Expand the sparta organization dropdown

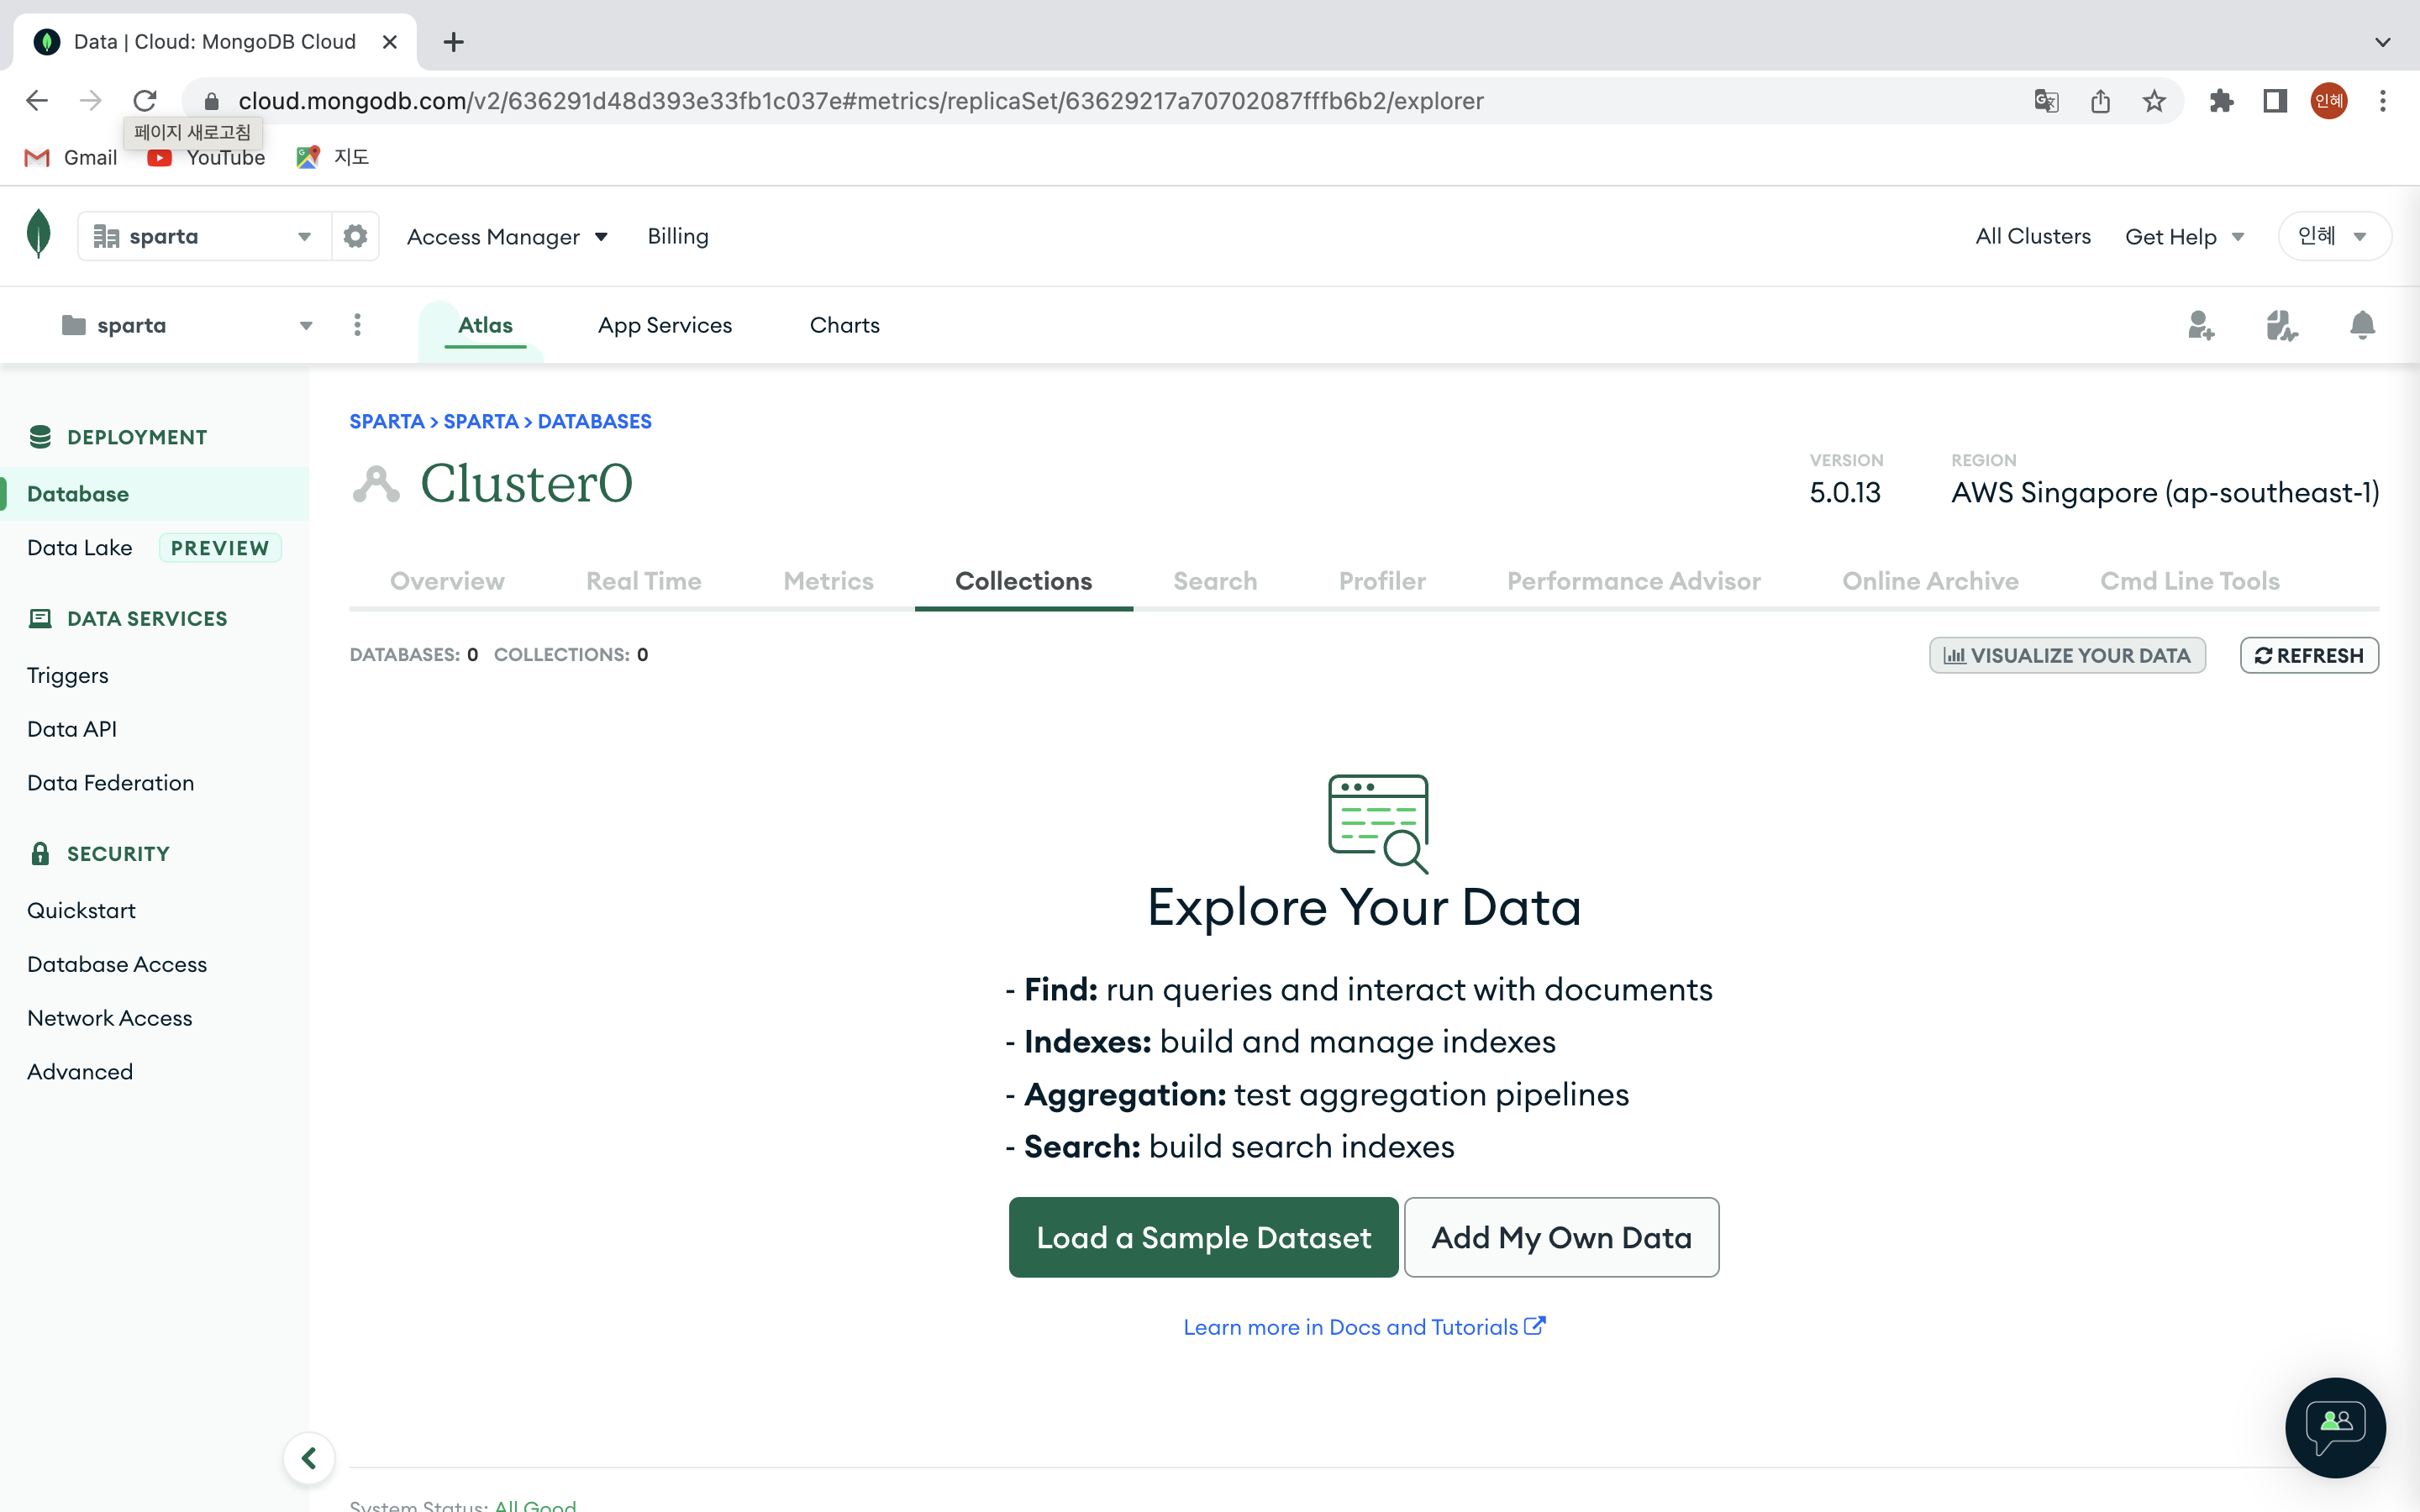click(x=204, y=236)
